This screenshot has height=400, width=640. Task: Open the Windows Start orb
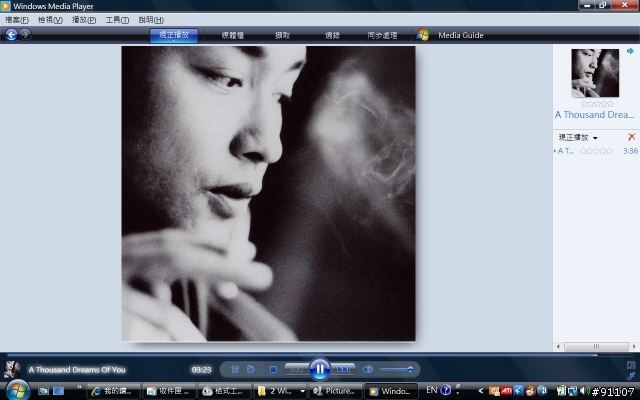pos(17,390)
